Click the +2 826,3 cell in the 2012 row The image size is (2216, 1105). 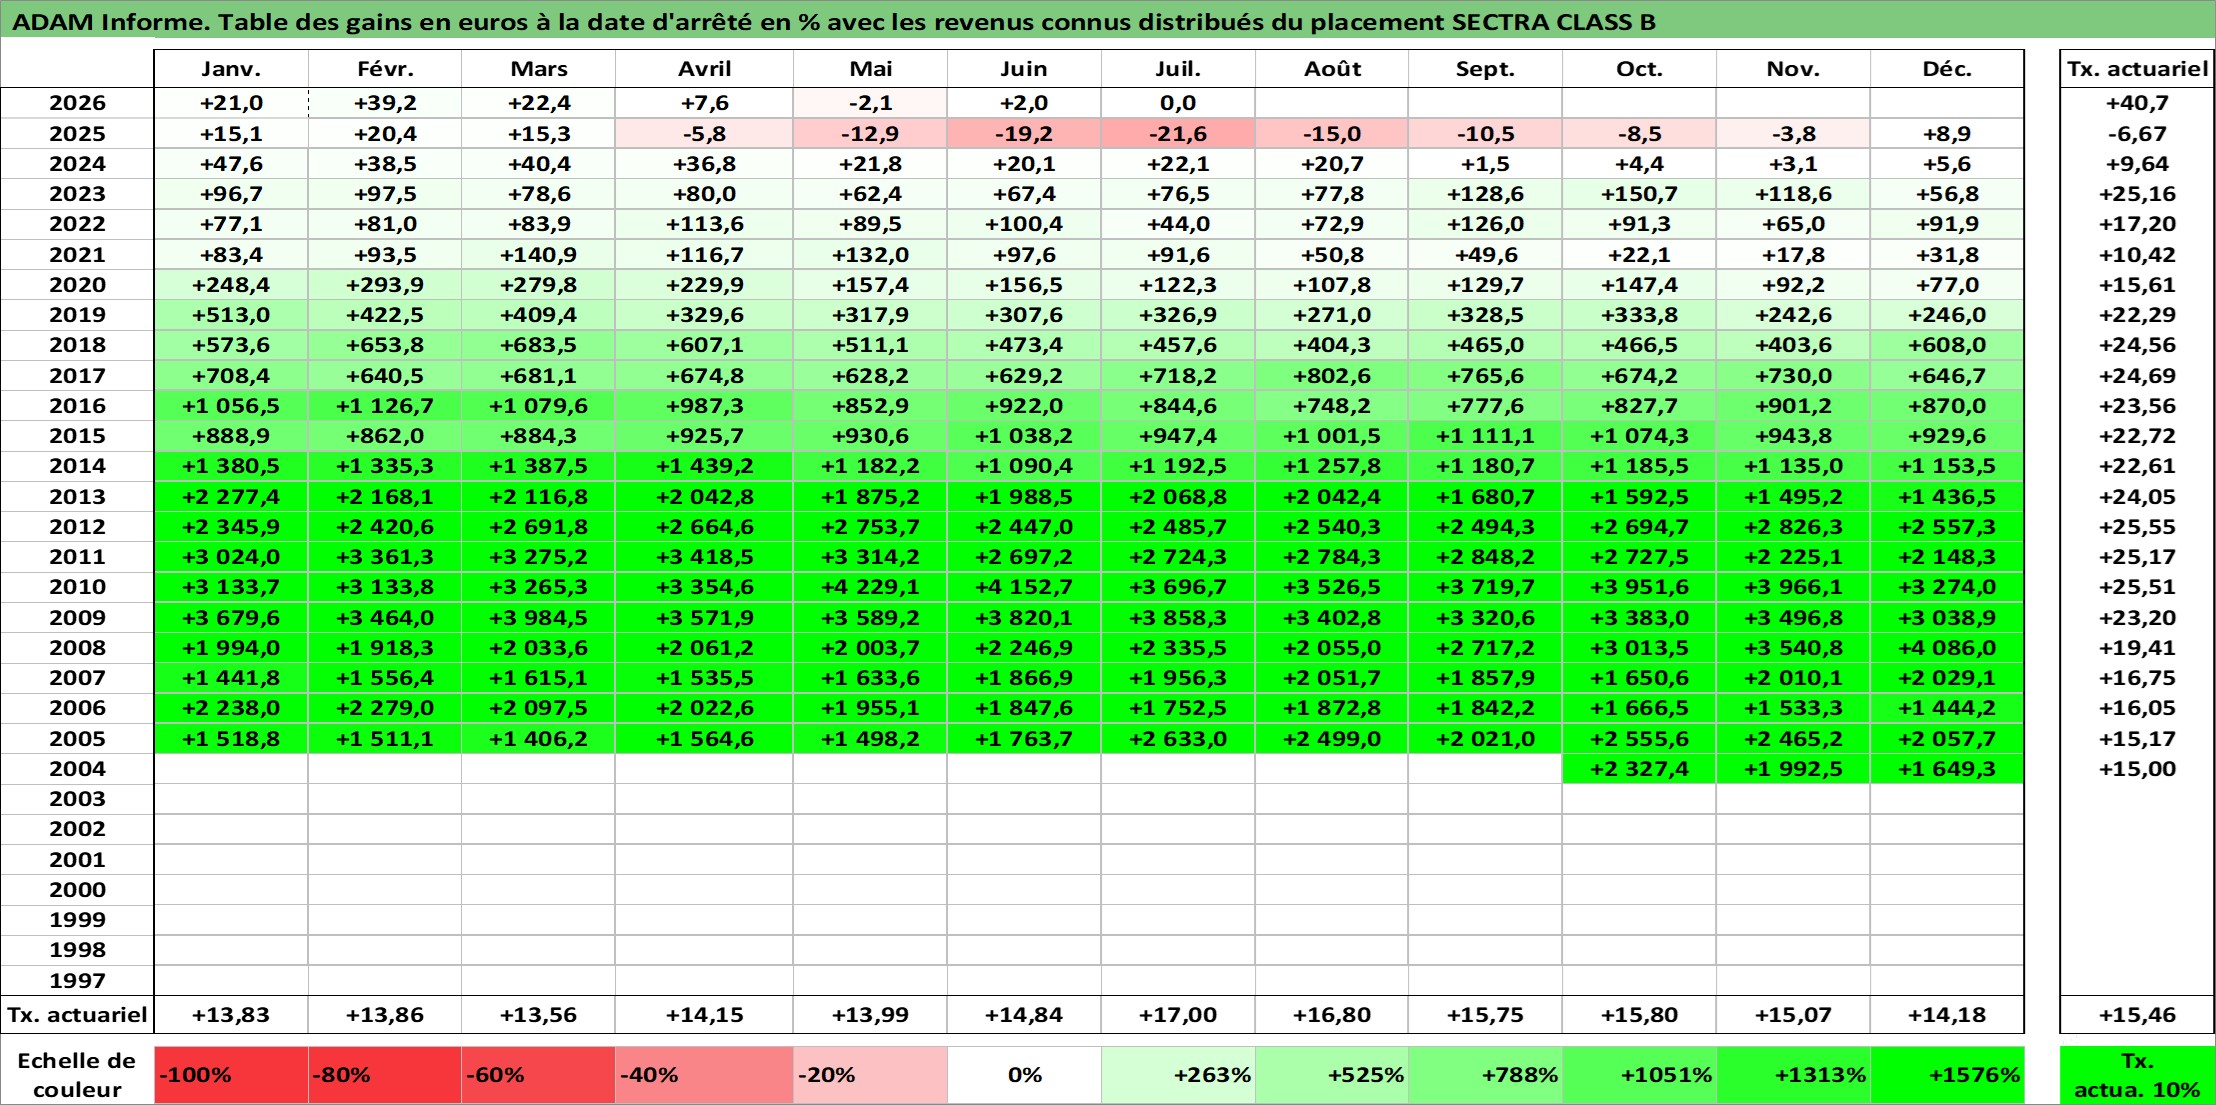[1793, 527]
